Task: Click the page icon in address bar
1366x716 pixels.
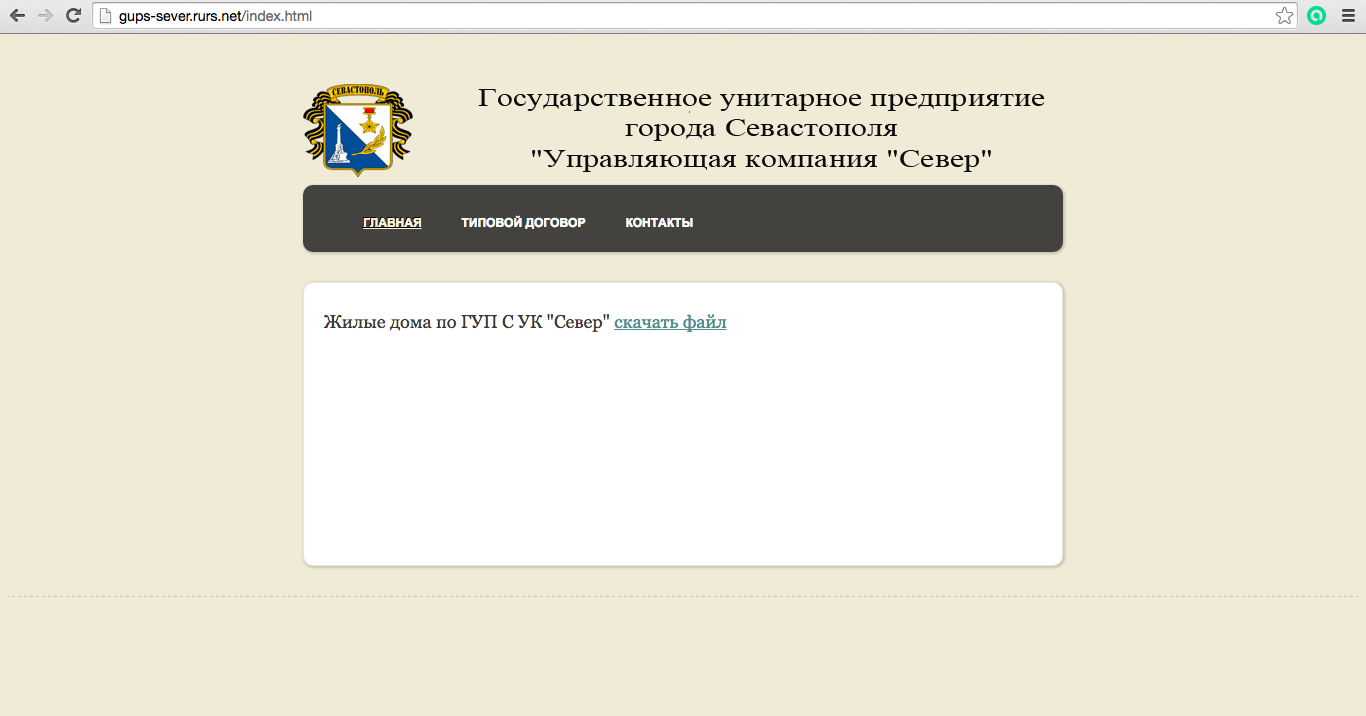Action: tap(104, 15)
